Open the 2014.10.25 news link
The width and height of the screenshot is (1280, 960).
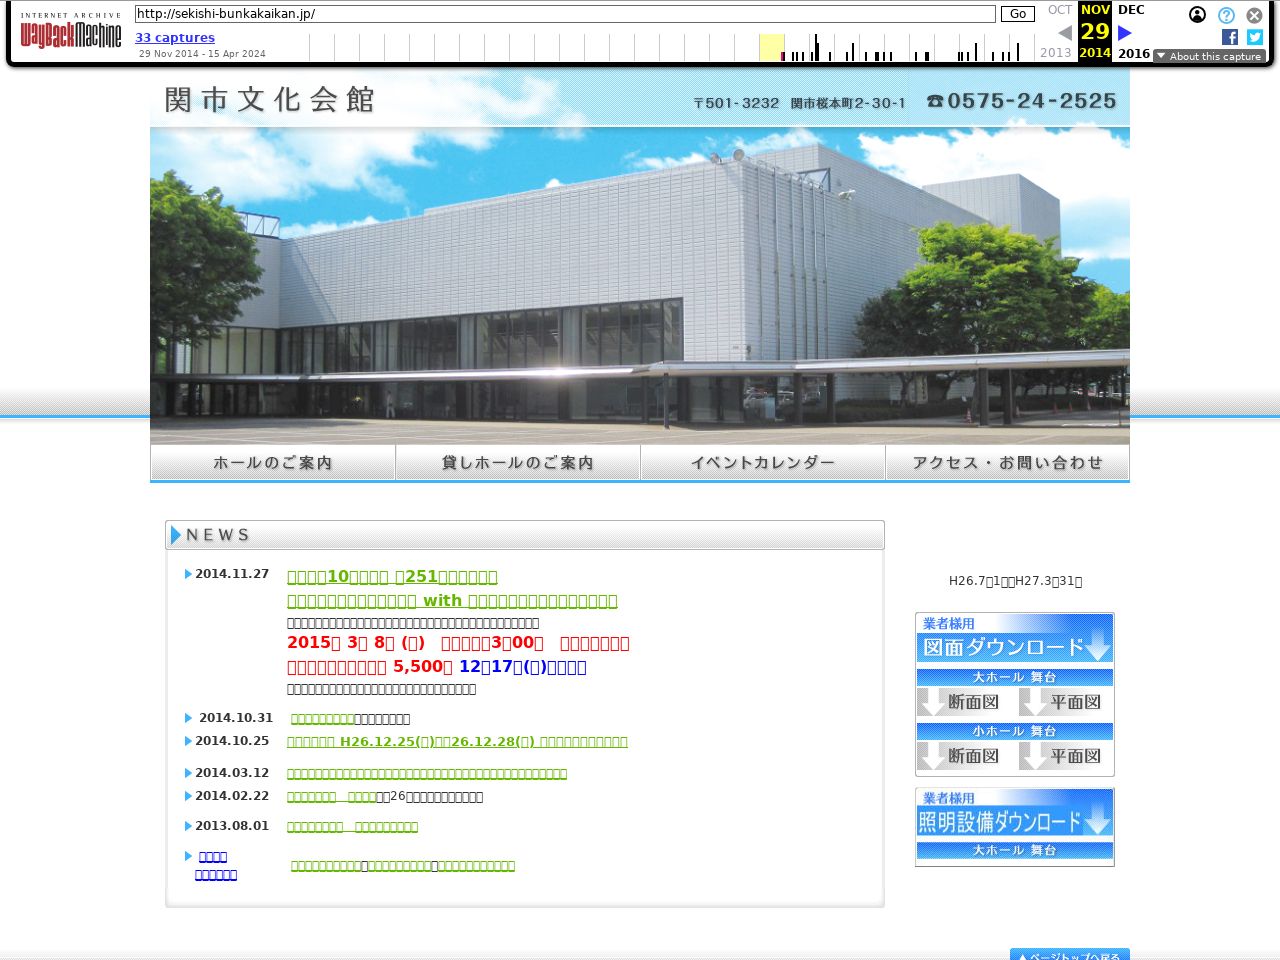tap(457, 742)
